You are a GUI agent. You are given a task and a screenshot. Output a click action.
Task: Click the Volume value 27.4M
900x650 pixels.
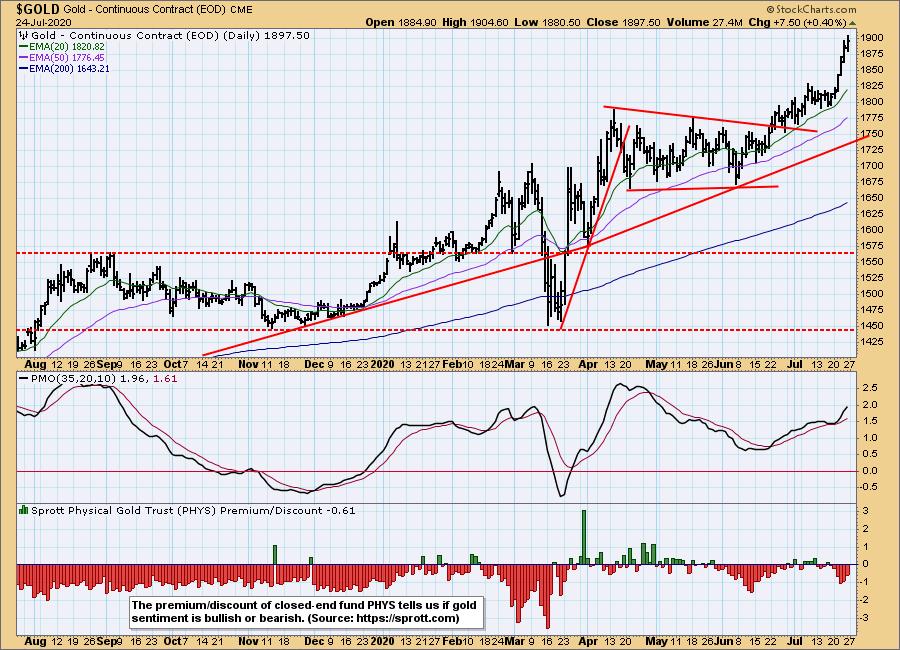pyautogui.click(x=728, y=22)
